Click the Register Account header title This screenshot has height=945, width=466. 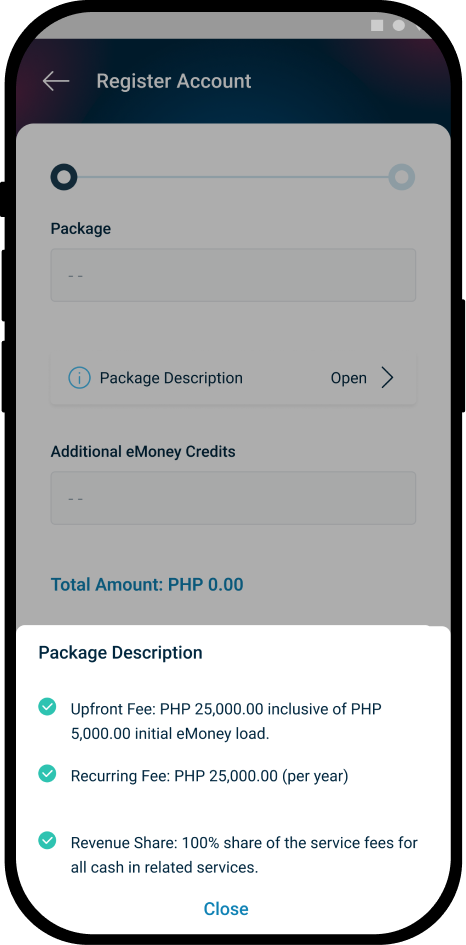click(x=174, y=81)
